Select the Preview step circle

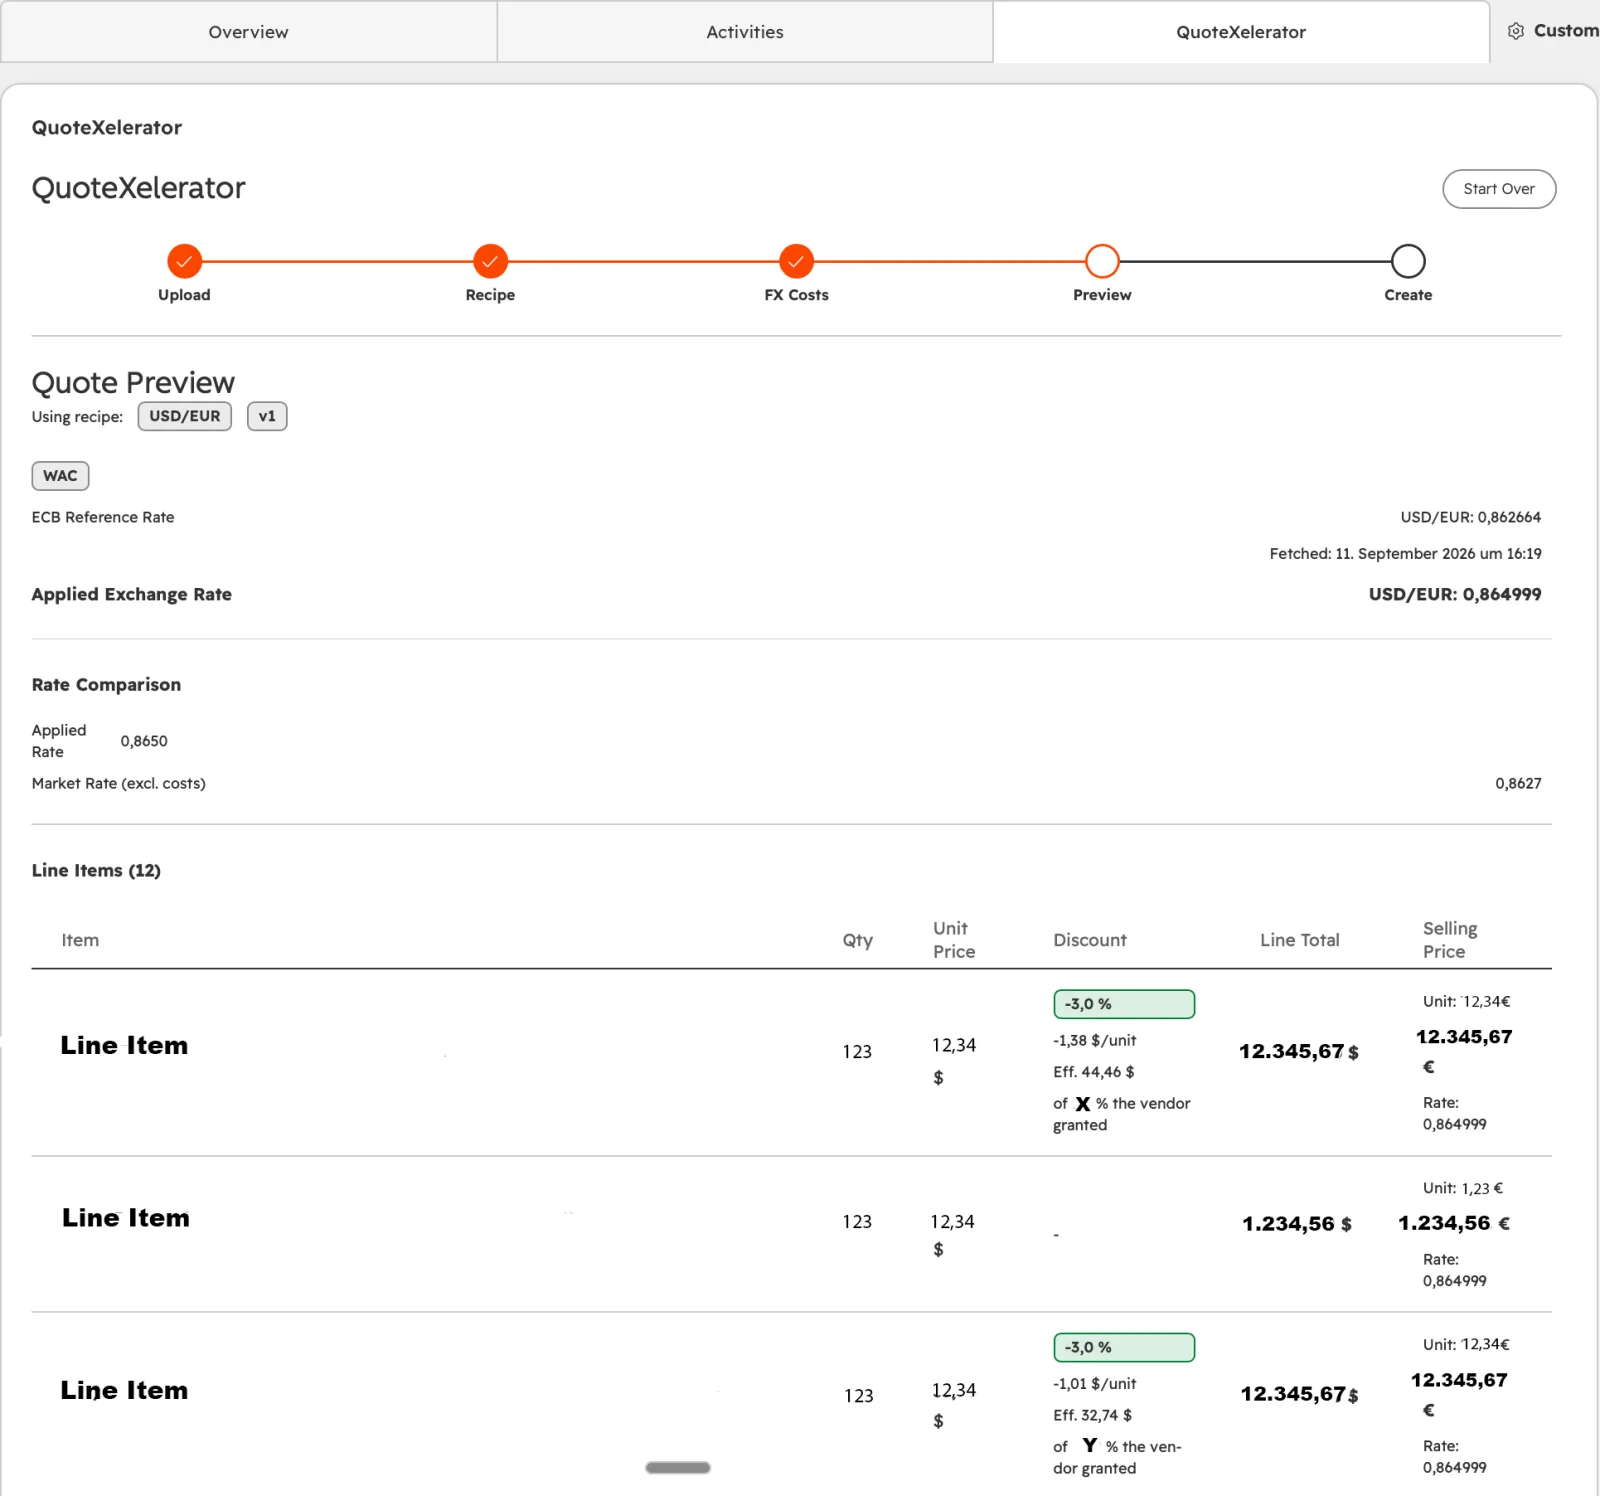coord(1102,261)
